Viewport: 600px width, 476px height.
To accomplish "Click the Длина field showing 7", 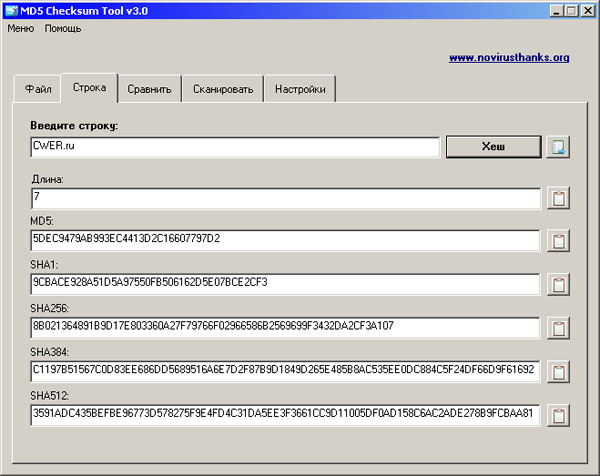I will click(x=286, y=198).
